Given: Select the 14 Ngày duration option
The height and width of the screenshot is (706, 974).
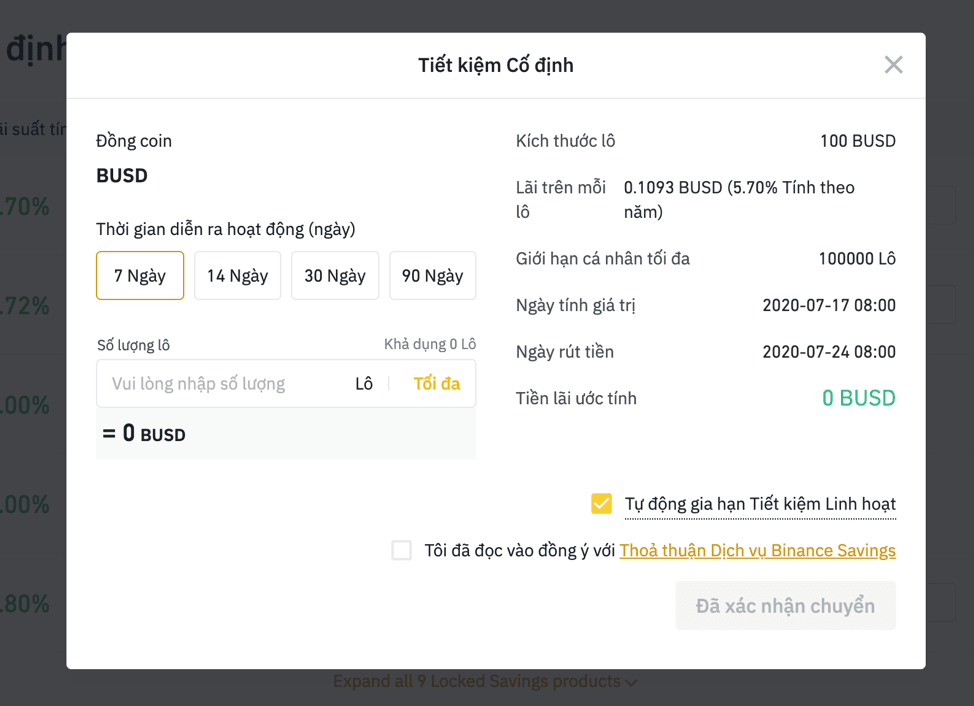Looking at the screenshot, I should [x=237, y=276].
